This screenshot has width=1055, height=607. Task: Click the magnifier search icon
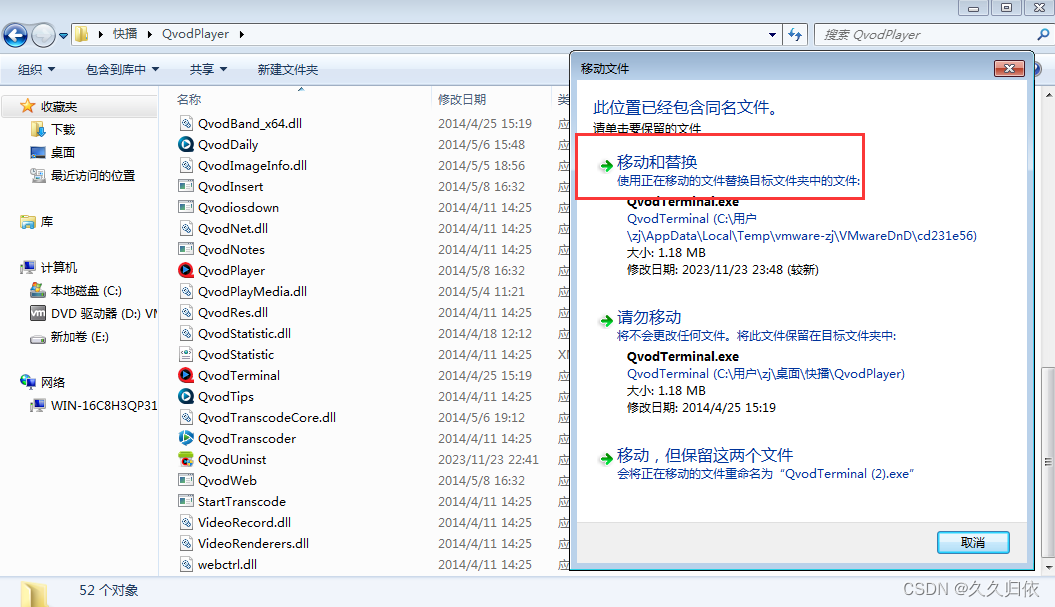click(x=1043, y=34)
